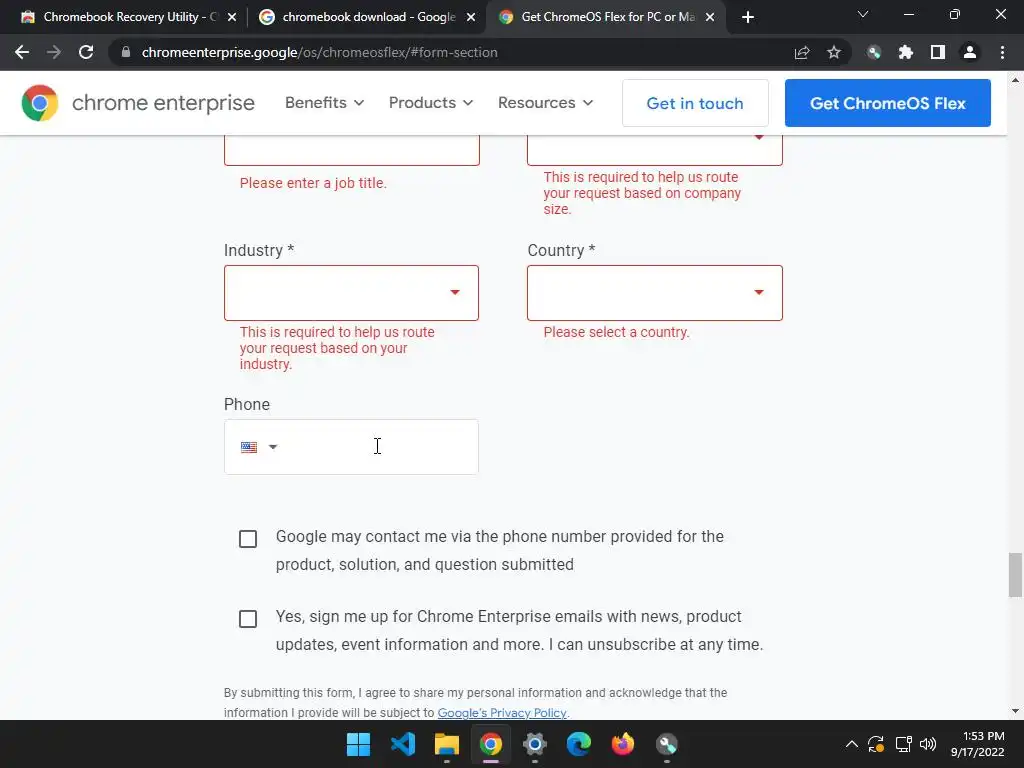The width and height of the screenshot is (1024, 768).
Task: Click the page vertical scrollbar thumb
Action: click(1015, 575)
